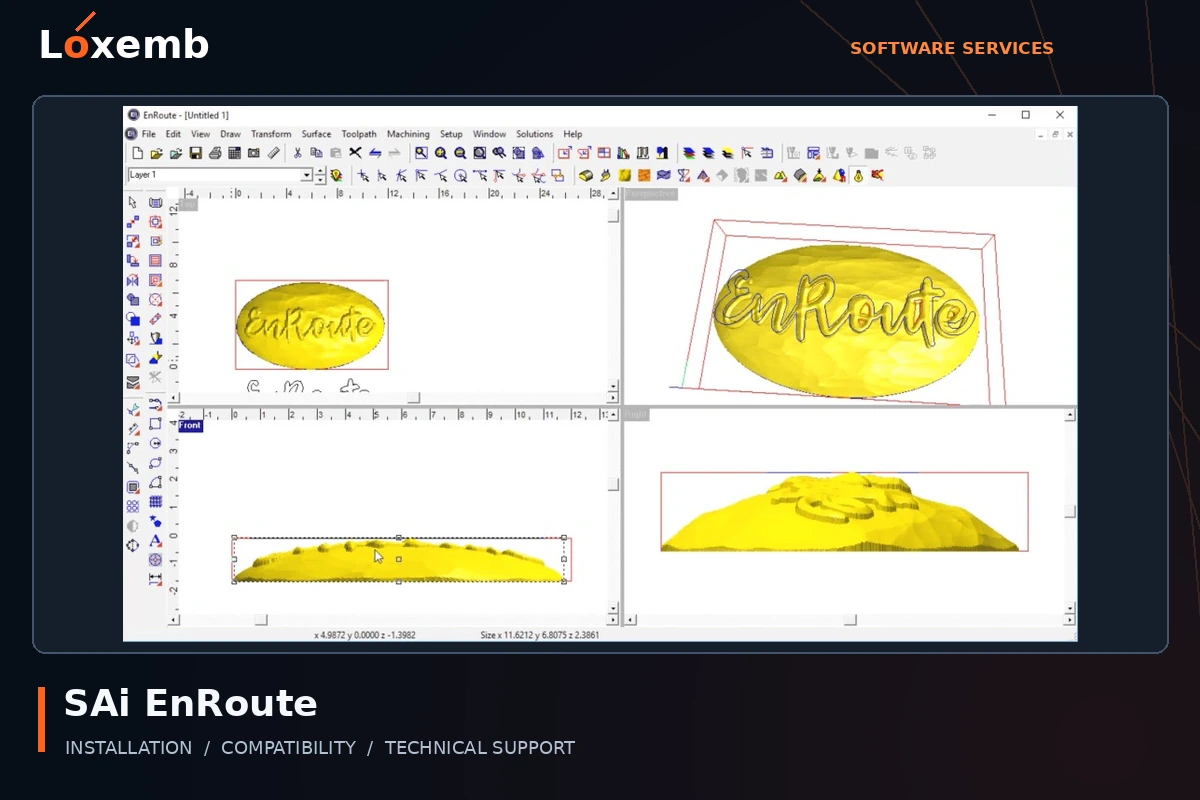
Task: Click the render lightbulb icon in relief toolbar
Action: pos(859,175)
